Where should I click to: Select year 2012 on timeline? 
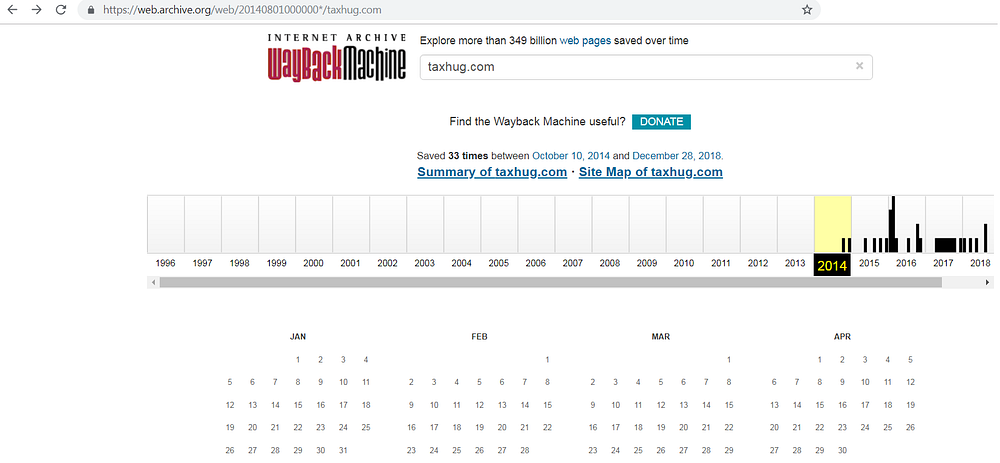pyautogui.click(x=758, y=263)
